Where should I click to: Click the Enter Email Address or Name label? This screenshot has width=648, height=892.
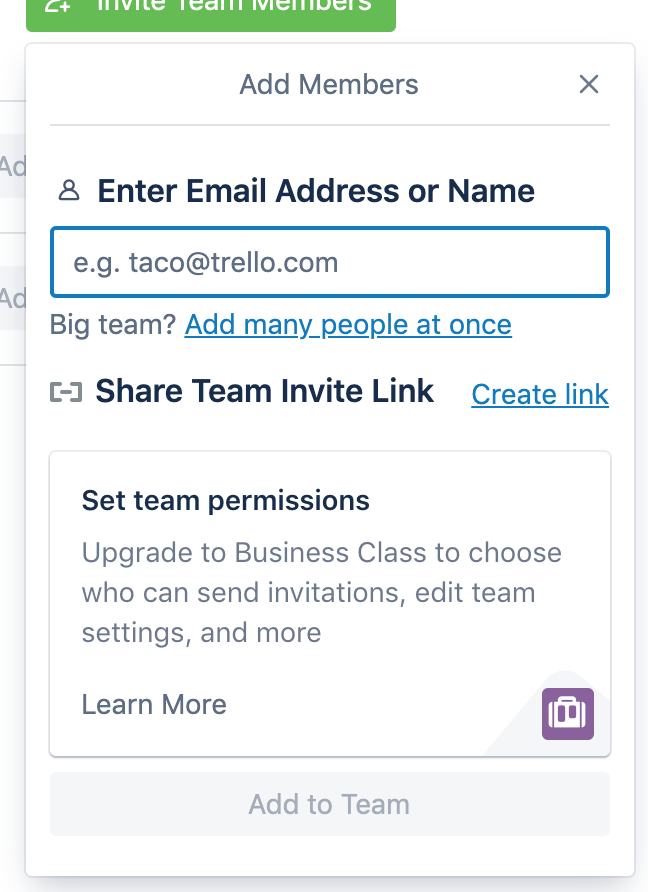pyautogui.click(x=316, y=191)
